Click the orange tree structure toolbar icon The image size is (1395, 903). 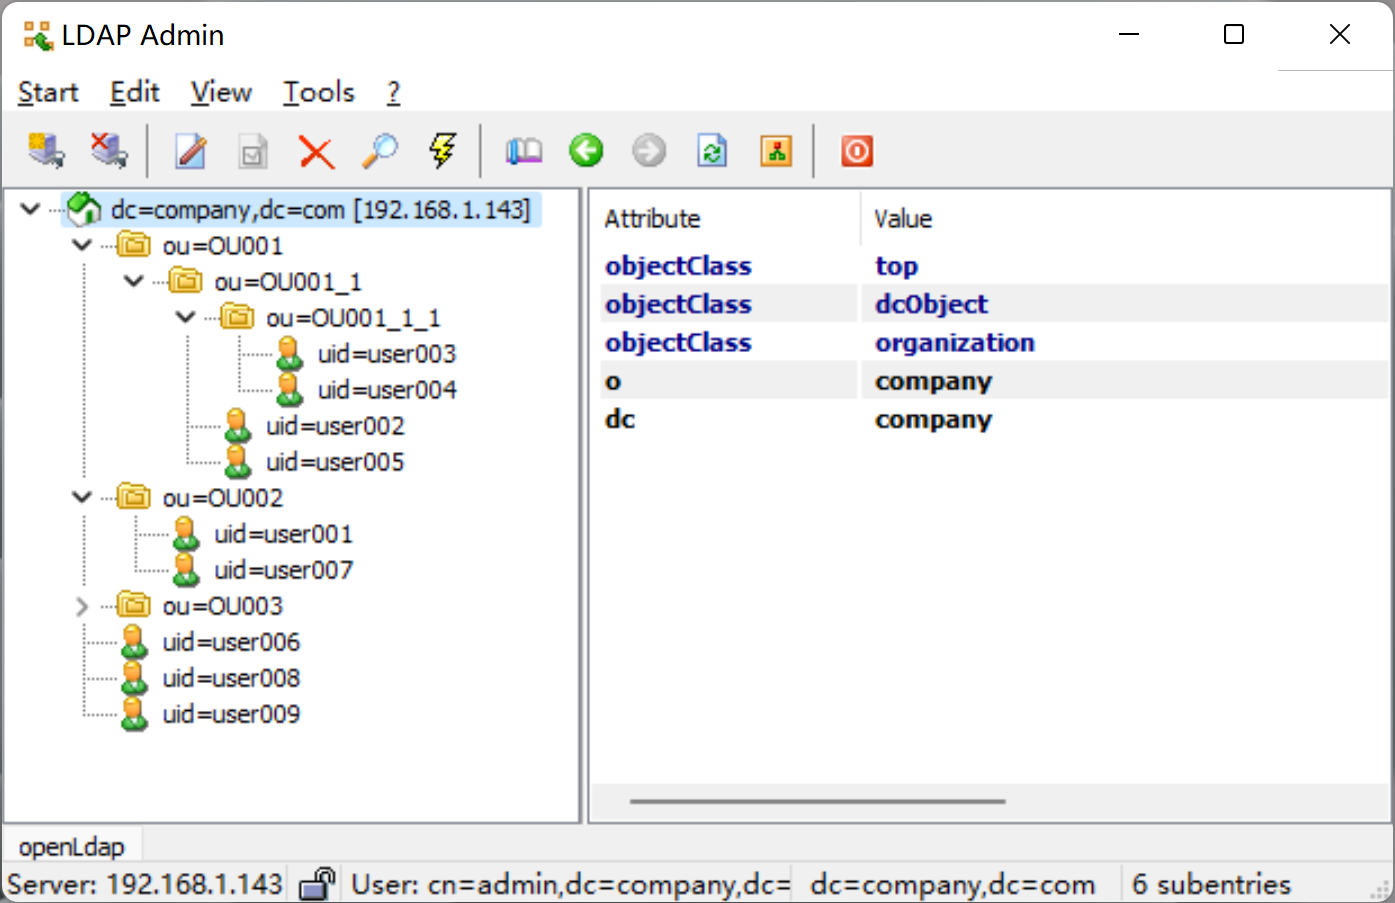776,151
